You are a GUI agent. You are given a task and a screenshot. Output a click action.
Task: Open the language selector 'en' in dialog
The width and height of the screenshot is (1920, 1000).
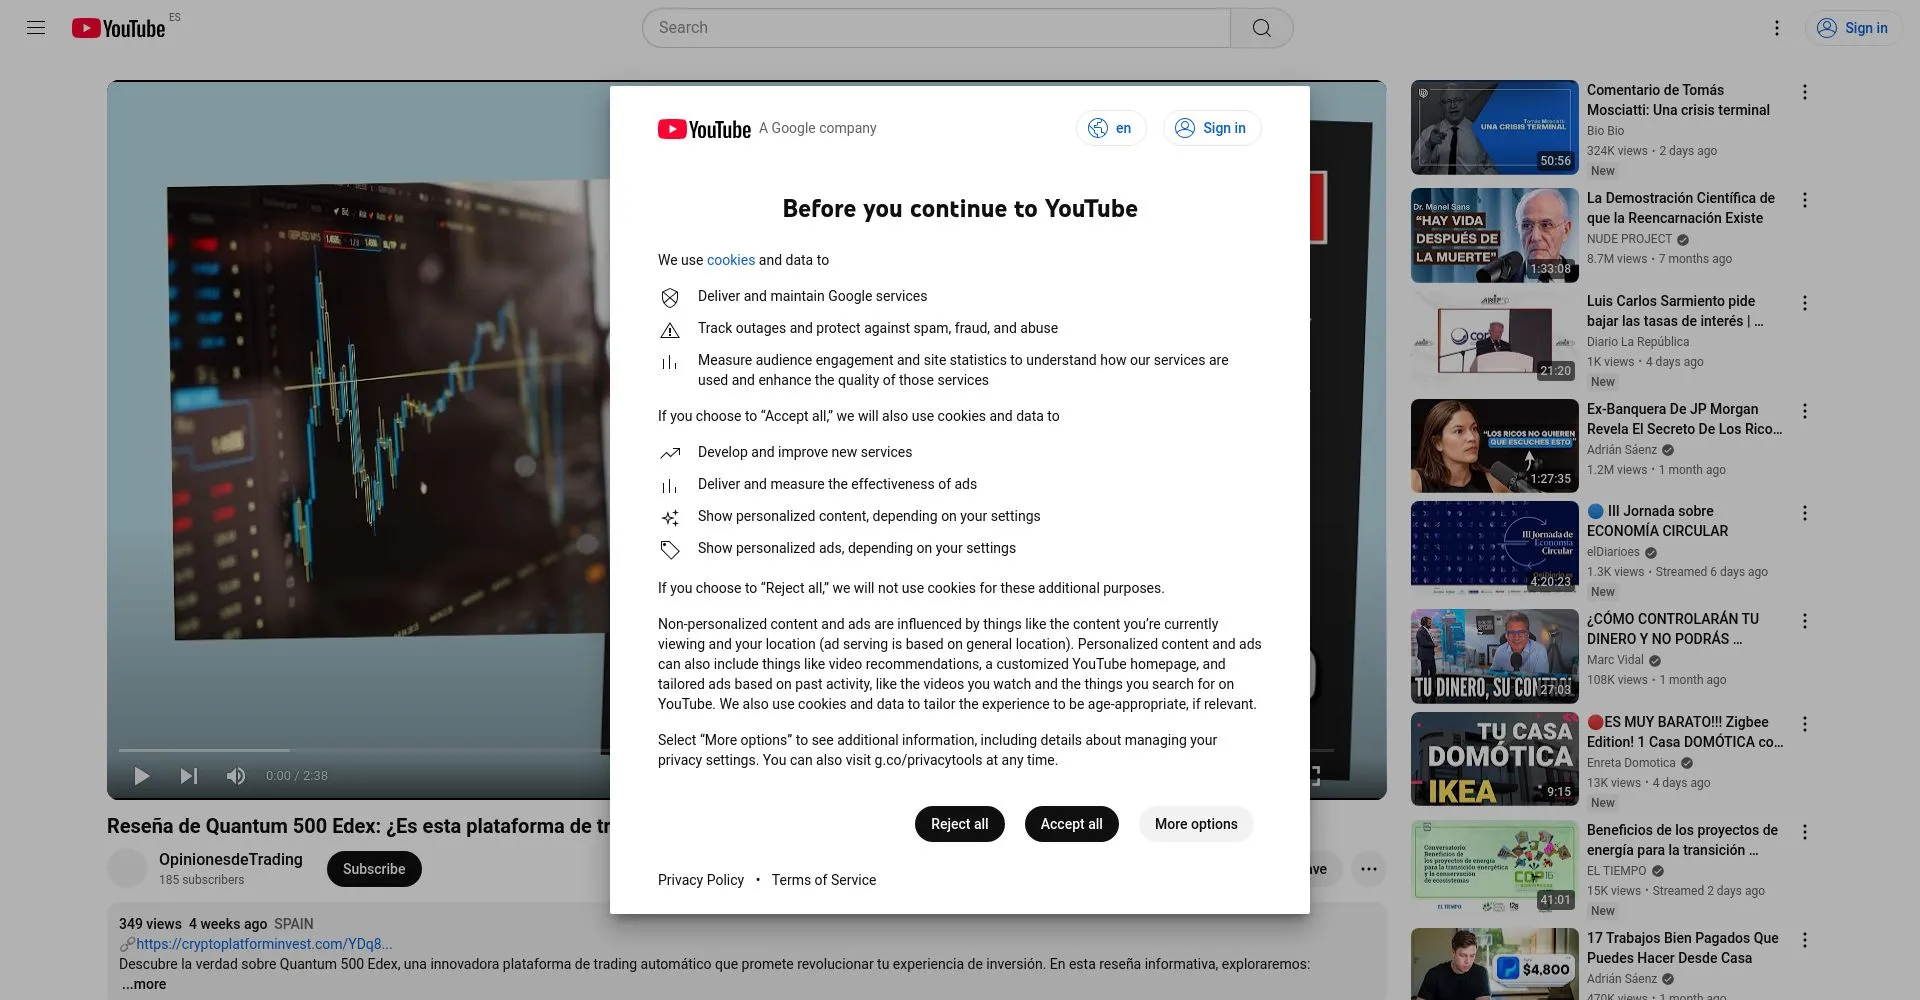click(x=1111, y=128)
